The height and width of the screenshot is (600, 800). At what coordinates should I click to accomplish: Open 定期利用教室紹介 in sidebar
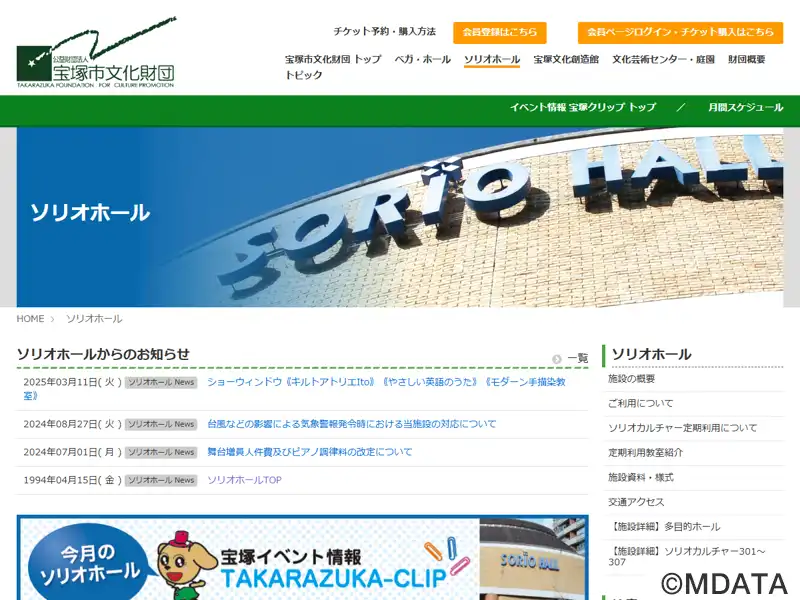point(645,453)
